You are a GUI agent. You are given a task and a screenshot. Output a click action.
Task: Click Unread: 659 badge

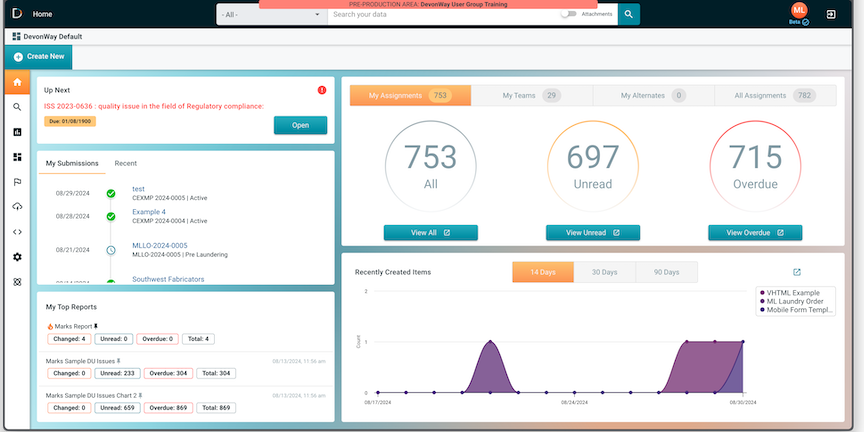point(117,408)
